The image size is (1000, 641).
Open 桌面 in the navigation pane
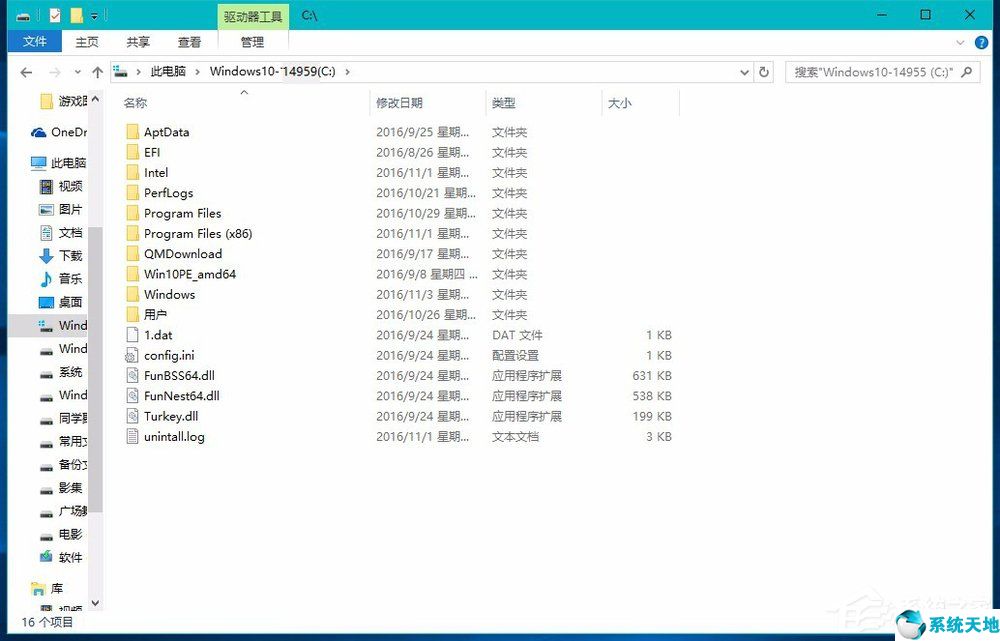(61, 302)
